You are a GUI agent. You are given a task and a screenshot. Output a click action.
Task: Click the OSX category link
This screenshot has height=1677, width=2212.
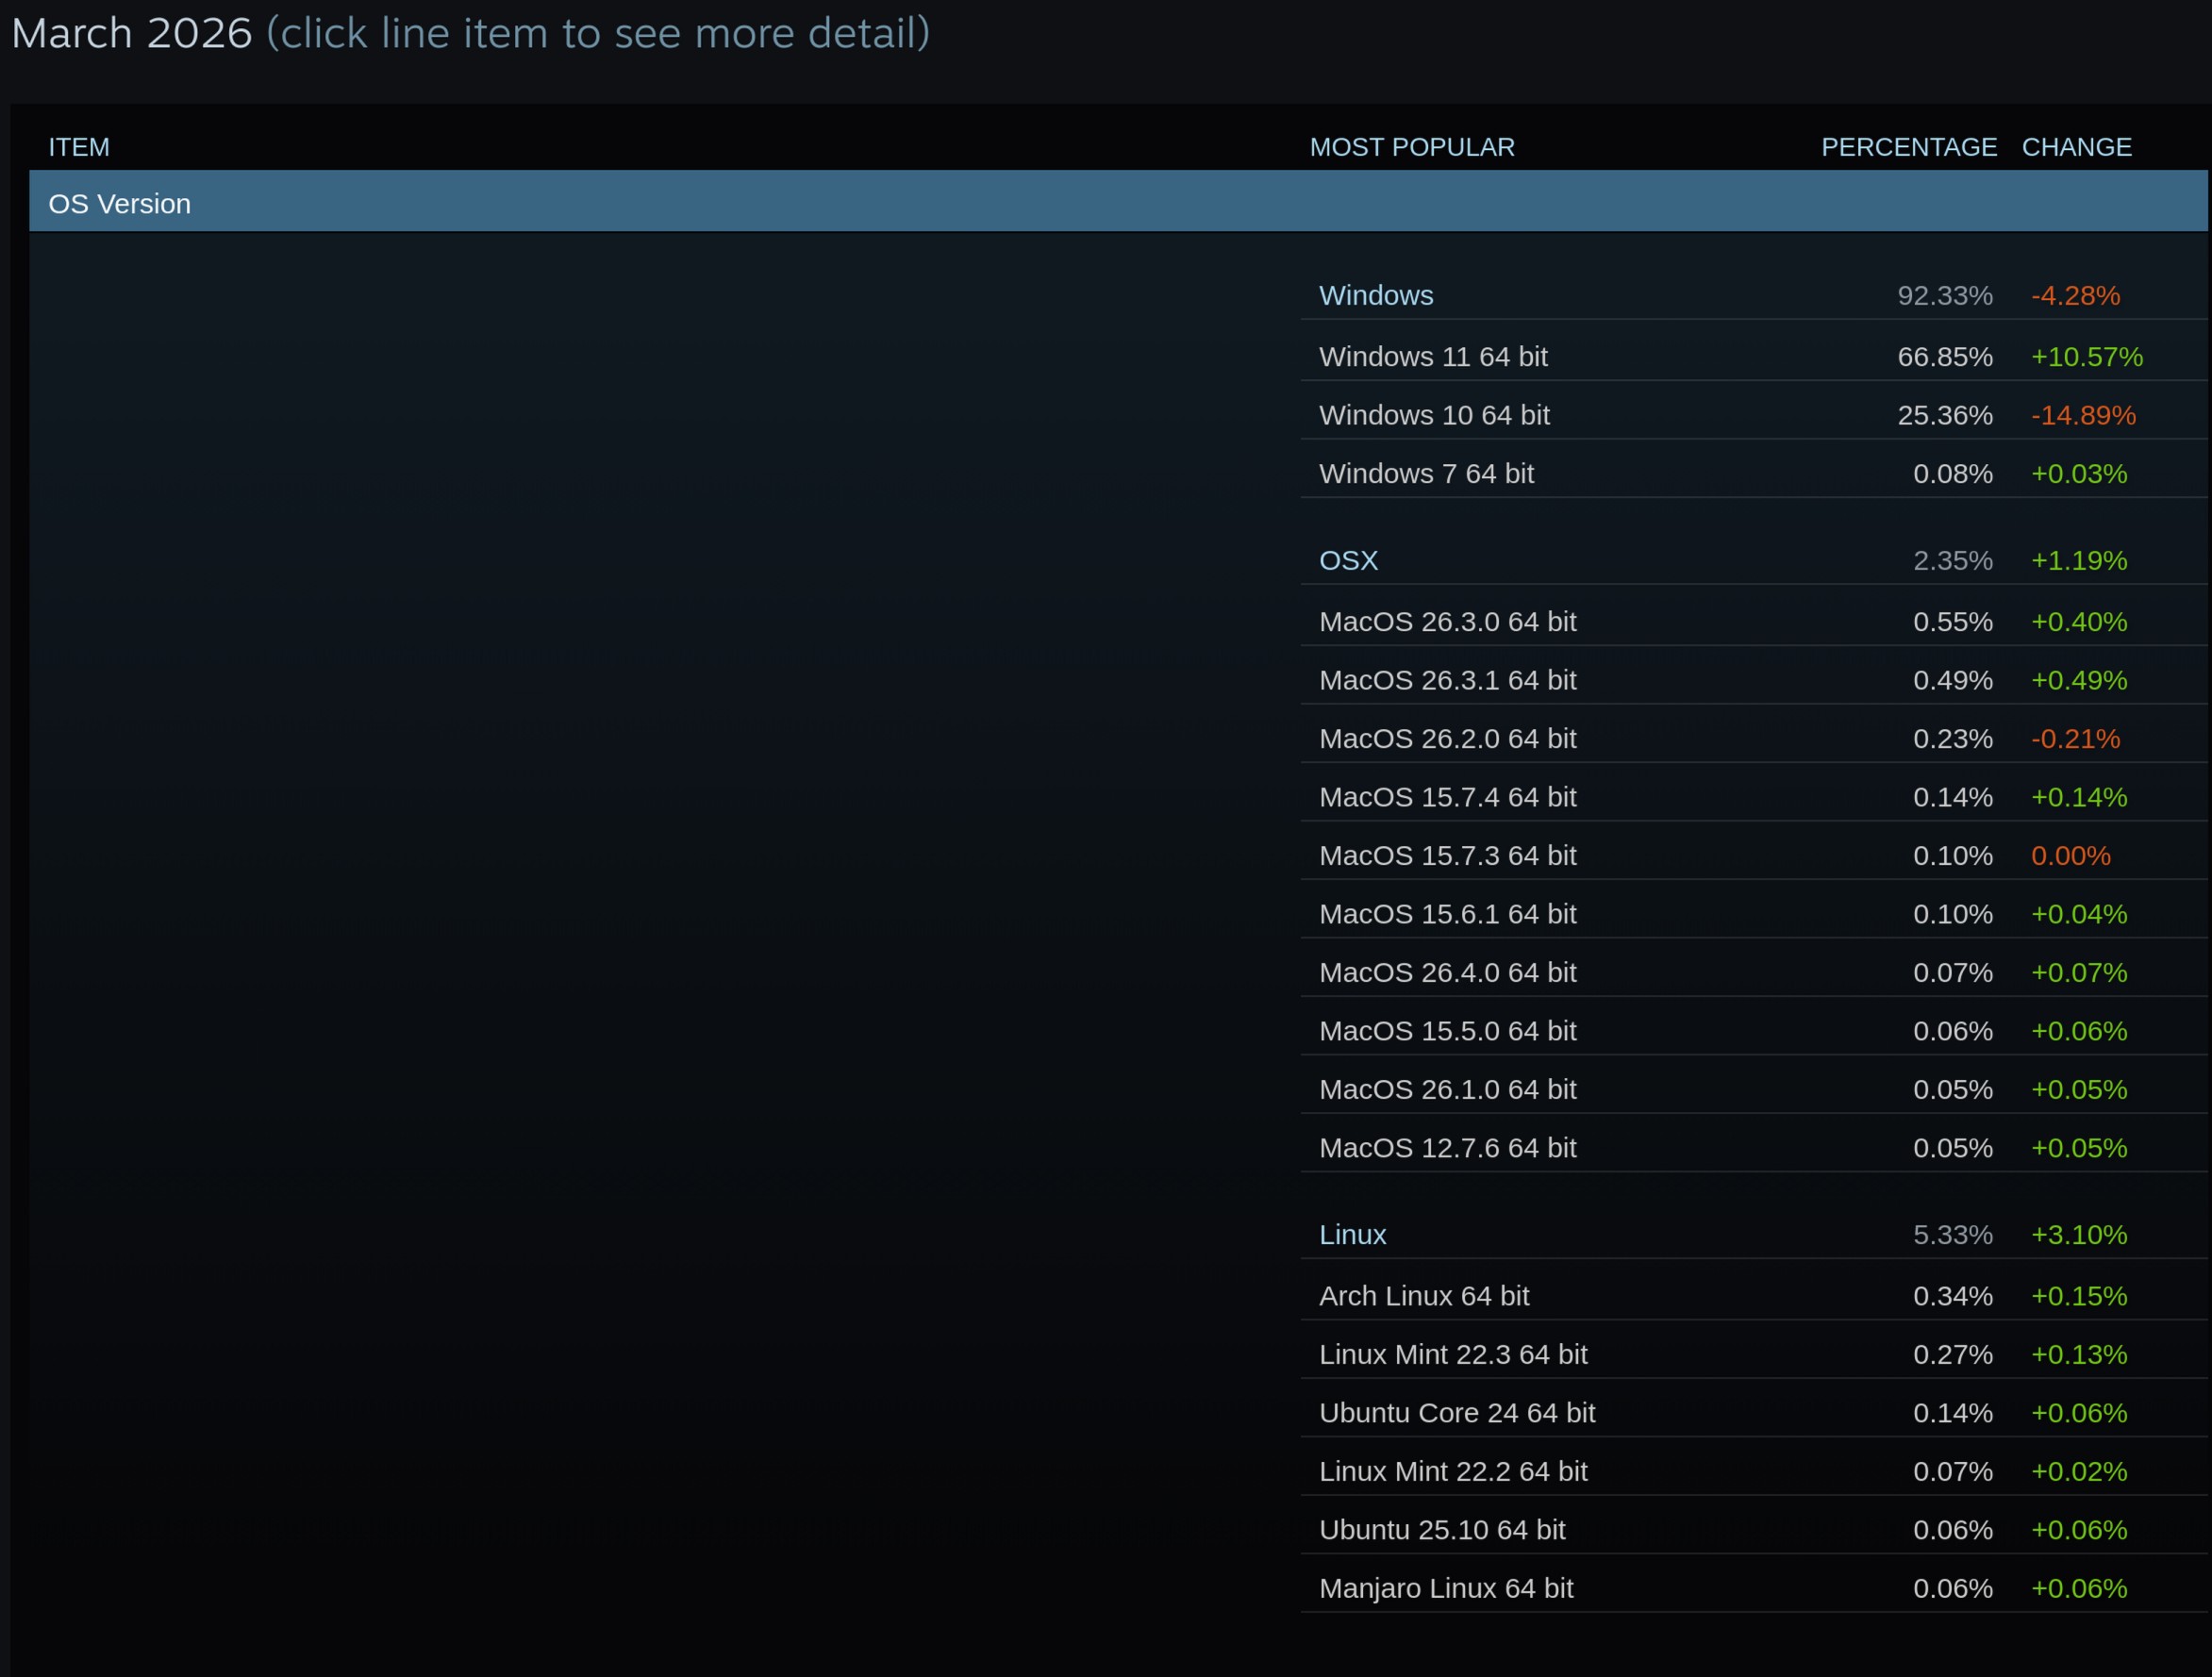coord(1347,561)
